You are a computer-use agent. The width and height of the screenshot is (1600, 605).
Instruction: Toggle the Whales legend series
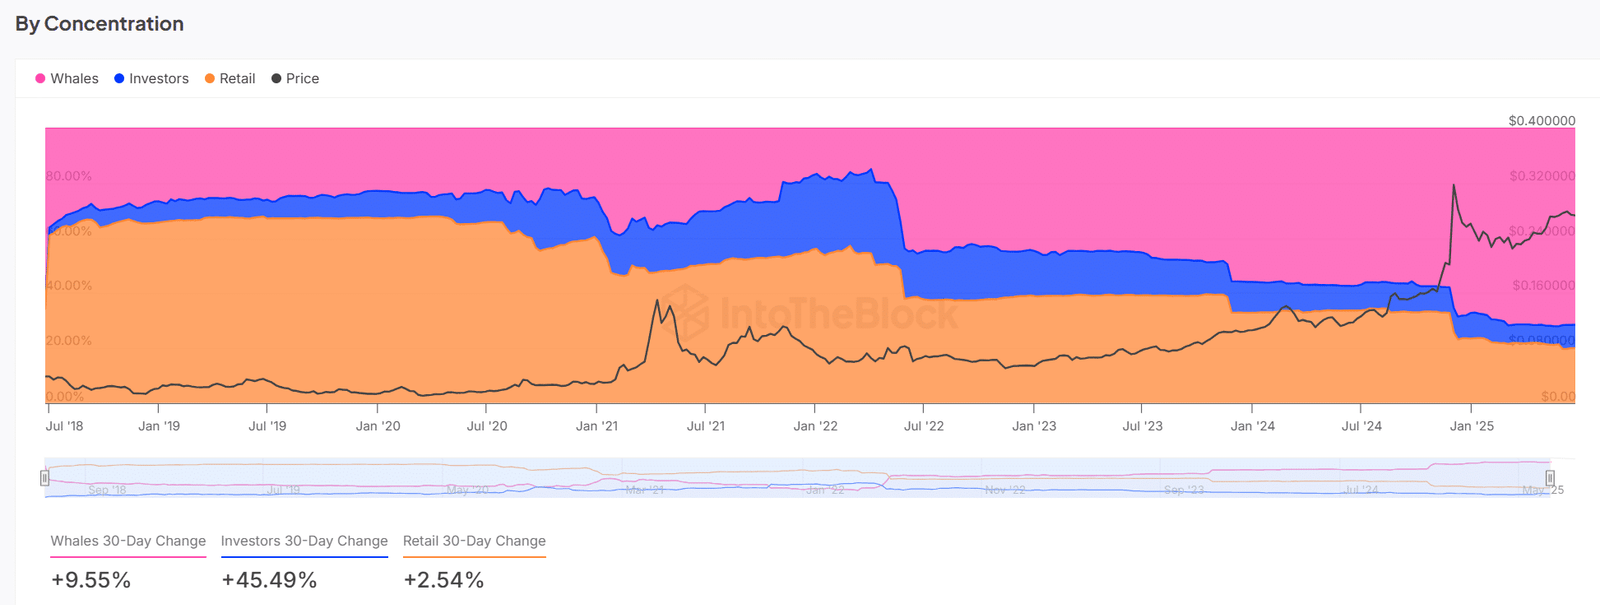click(x=67, y=78)
